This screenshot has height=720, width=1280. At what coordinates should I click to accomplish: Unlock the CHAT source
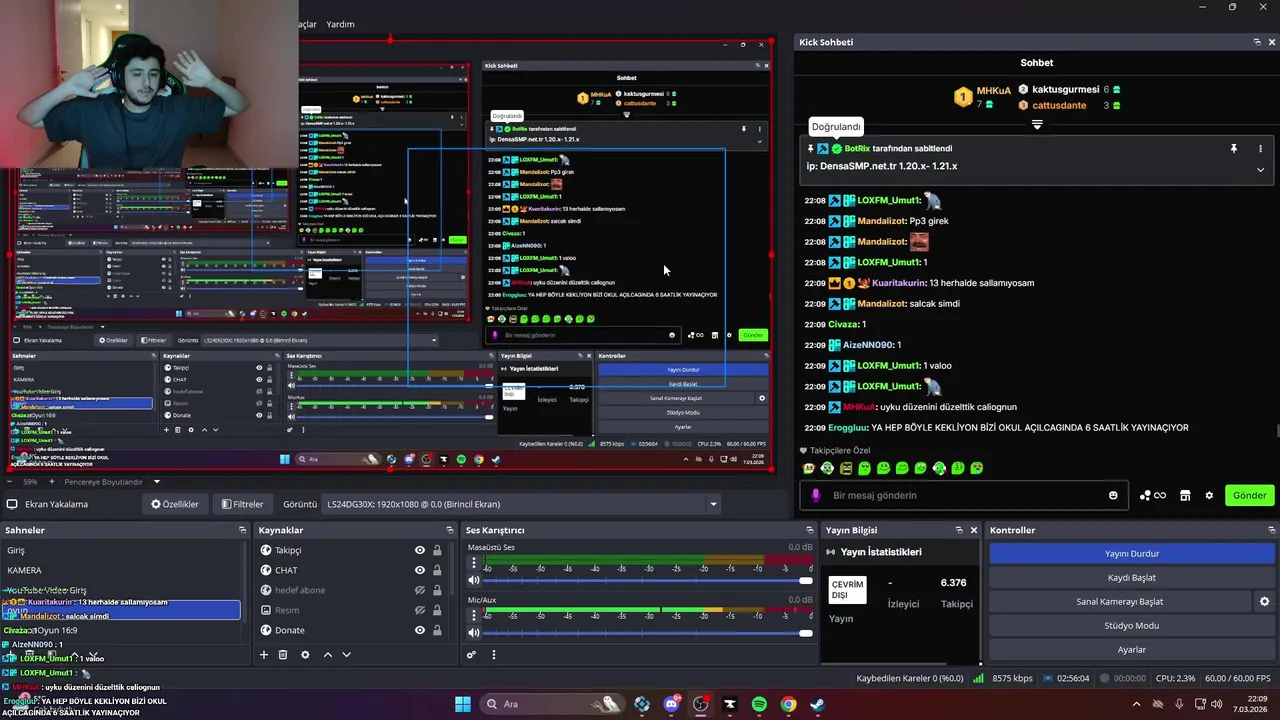click(x=437, y=570)
